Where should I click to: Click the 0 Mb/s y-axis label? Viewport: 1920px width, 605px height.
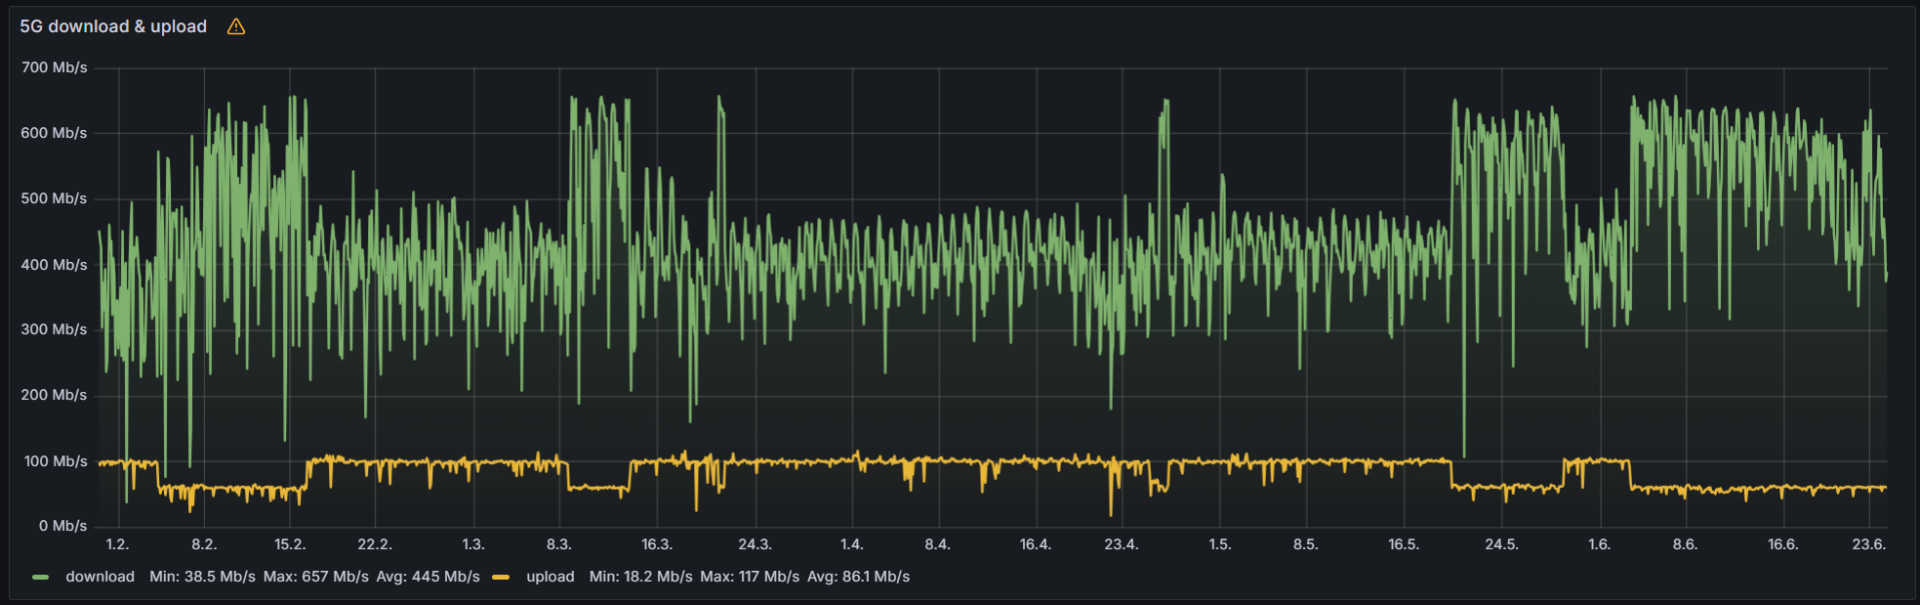pyautogui.click(x=62, y=526)
